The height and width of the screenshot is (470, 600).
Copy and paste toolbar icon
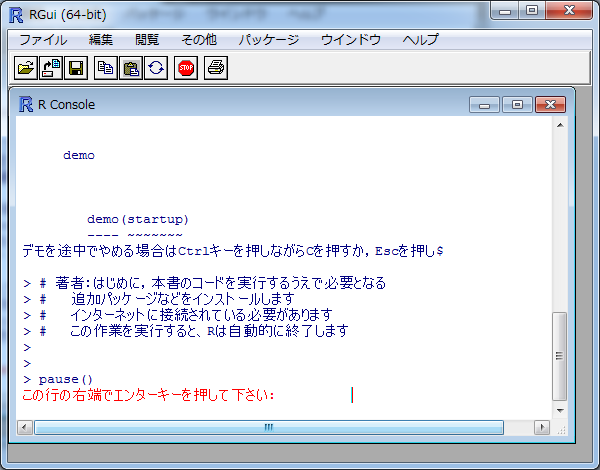tap(156, 68)
